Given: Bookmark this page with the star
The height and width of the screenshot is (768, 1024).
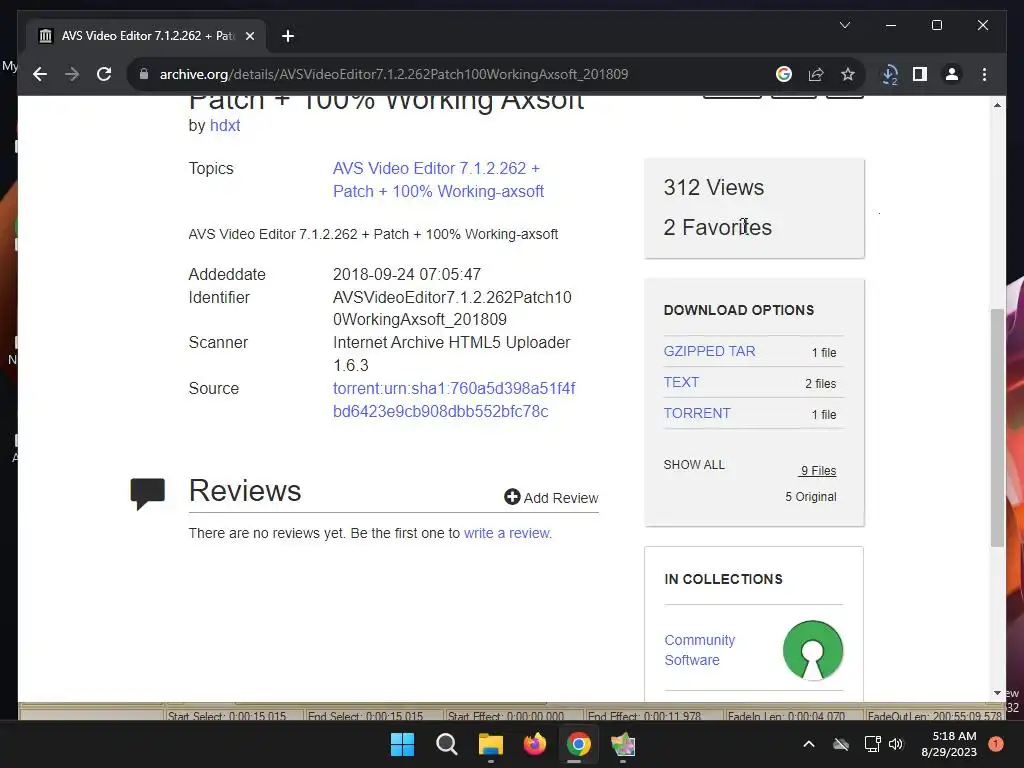Looking at the screenshot, I should (x=848, y=74).
